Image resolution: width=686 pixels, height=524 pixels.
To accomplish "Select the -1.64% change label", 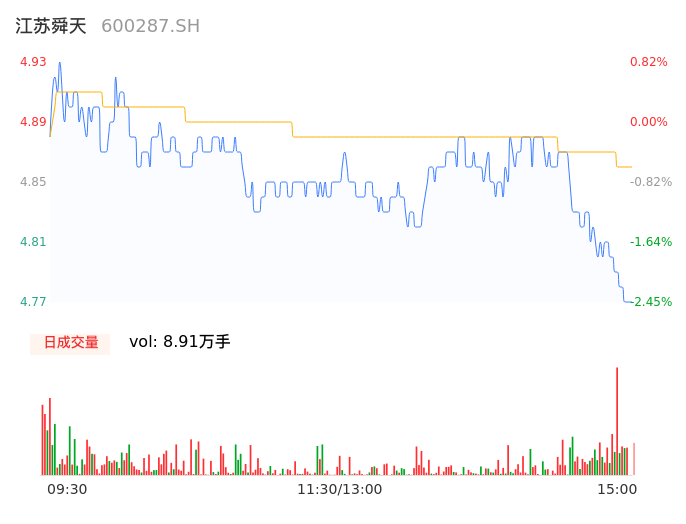I will click(648, 242).
